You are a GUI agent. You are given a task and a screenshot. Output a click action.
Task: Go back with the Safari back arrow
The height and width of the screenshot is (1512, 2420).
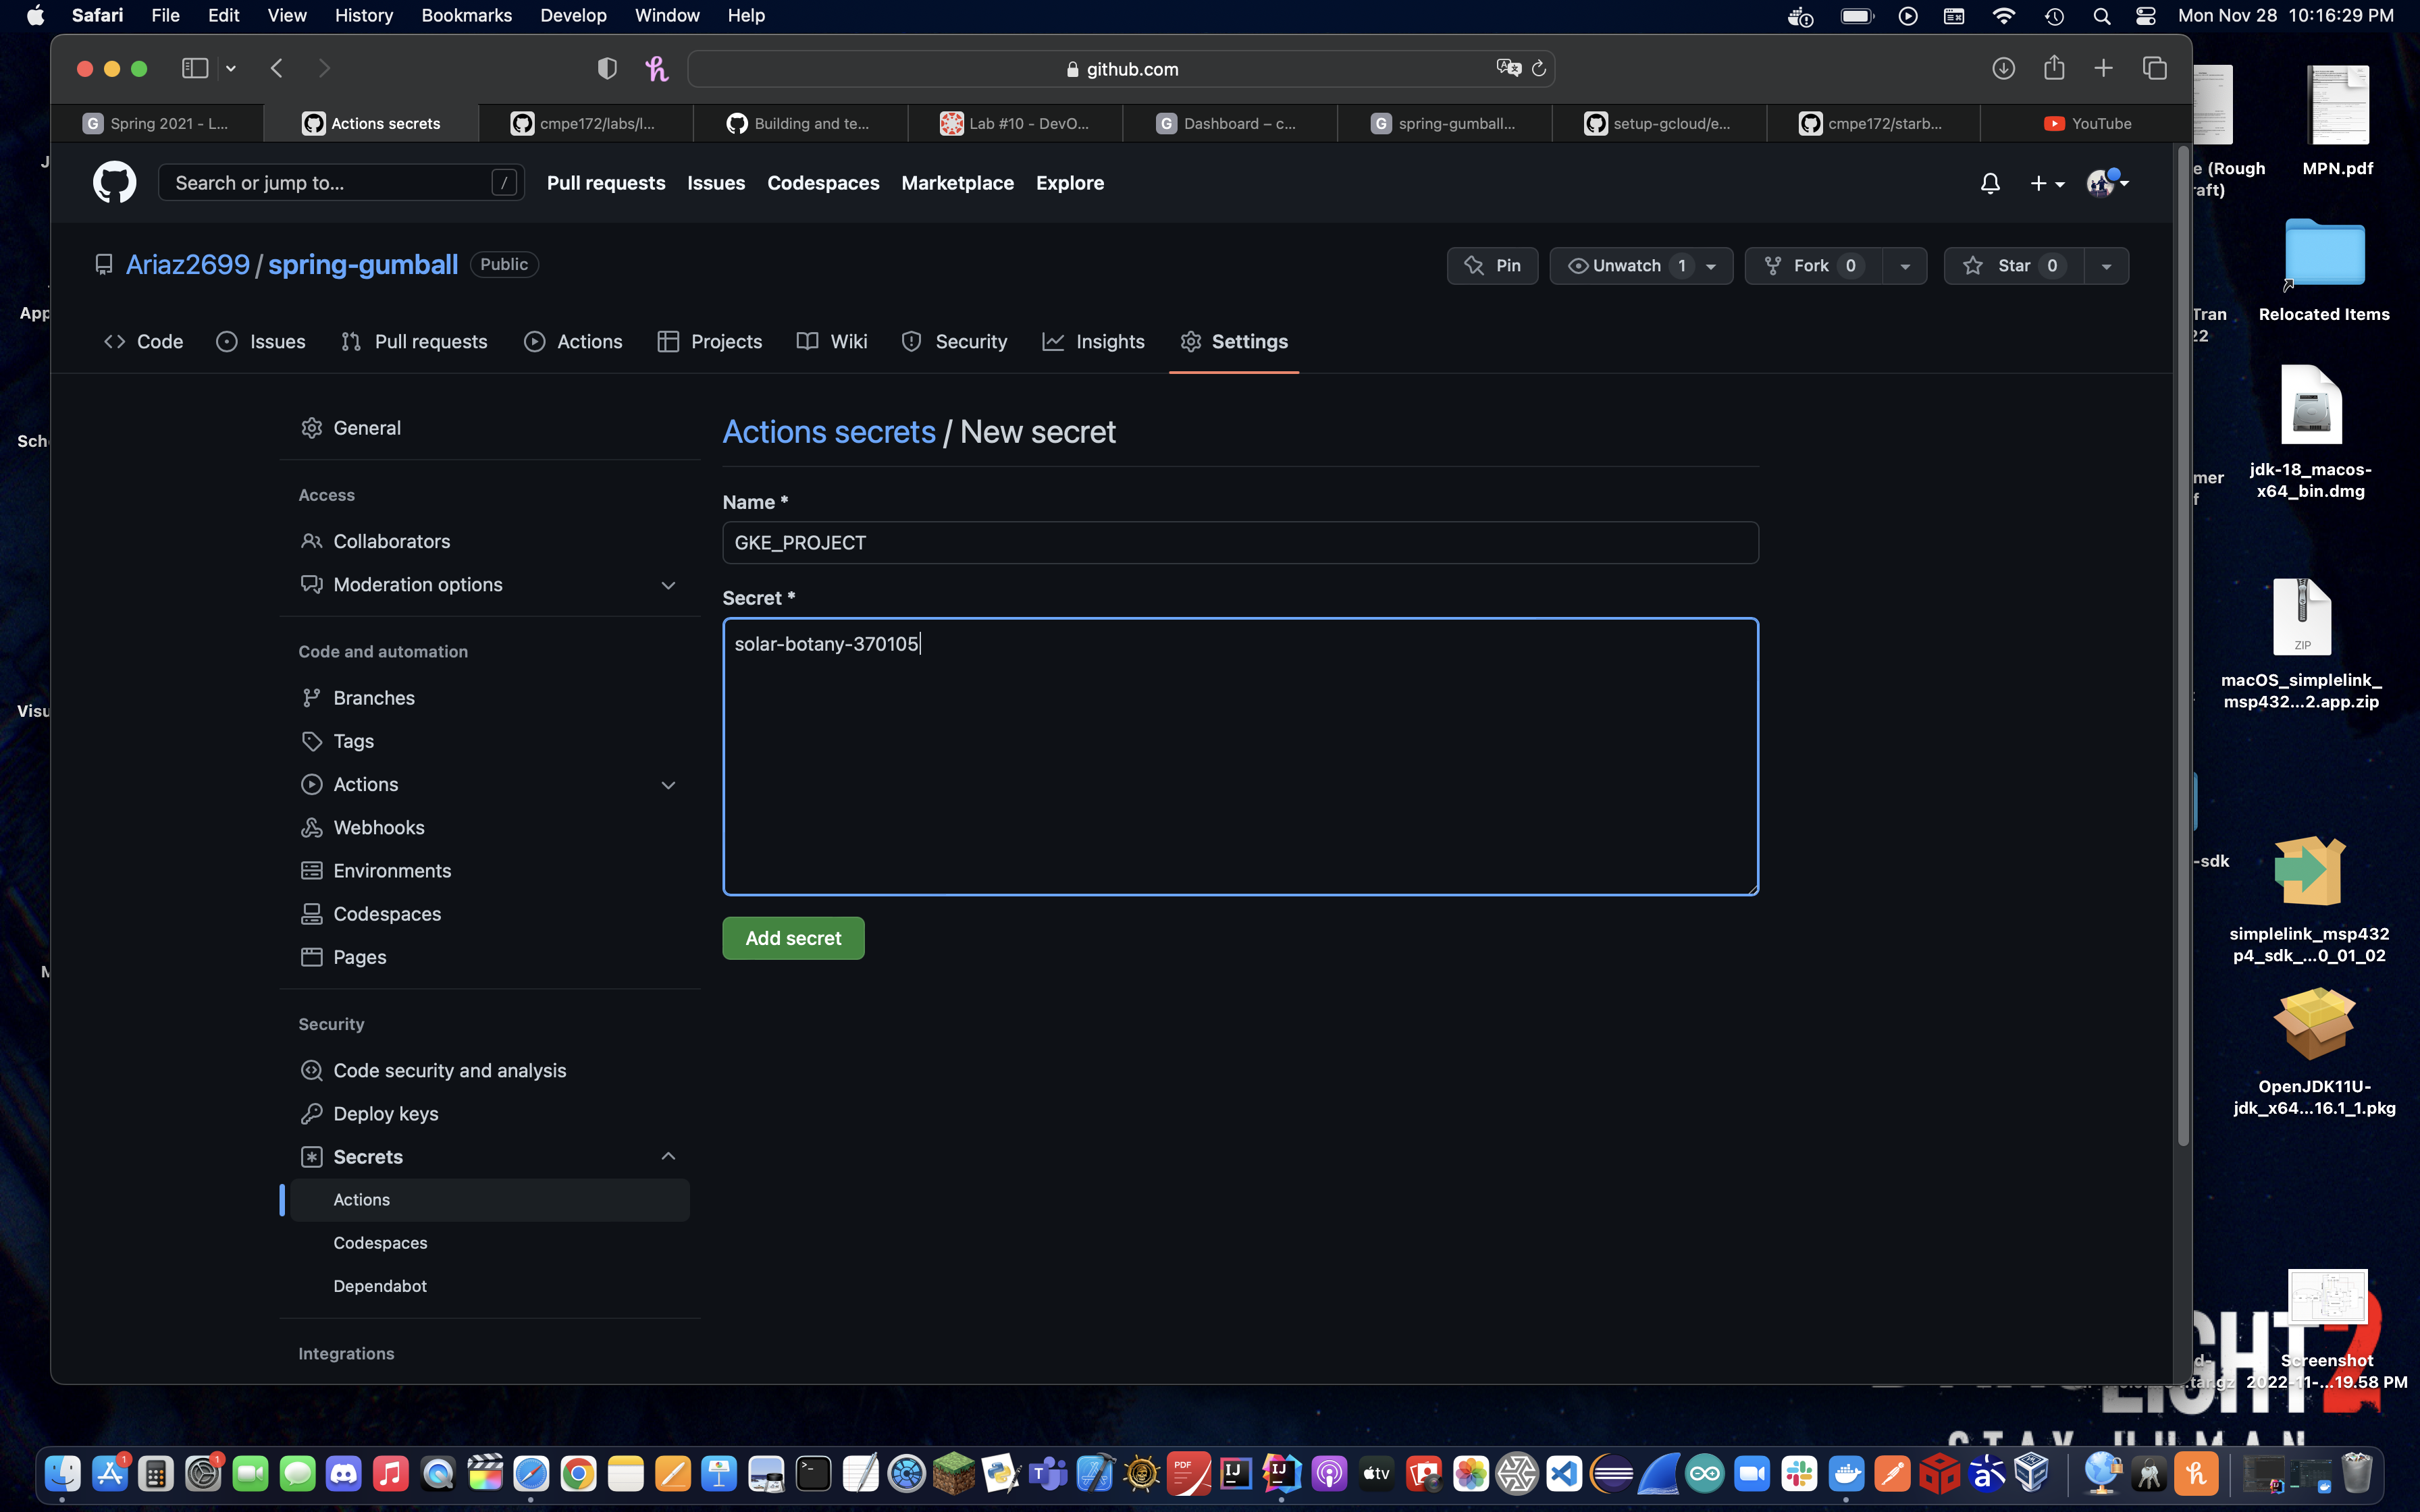pyautogui.click(x=277, y=68)
